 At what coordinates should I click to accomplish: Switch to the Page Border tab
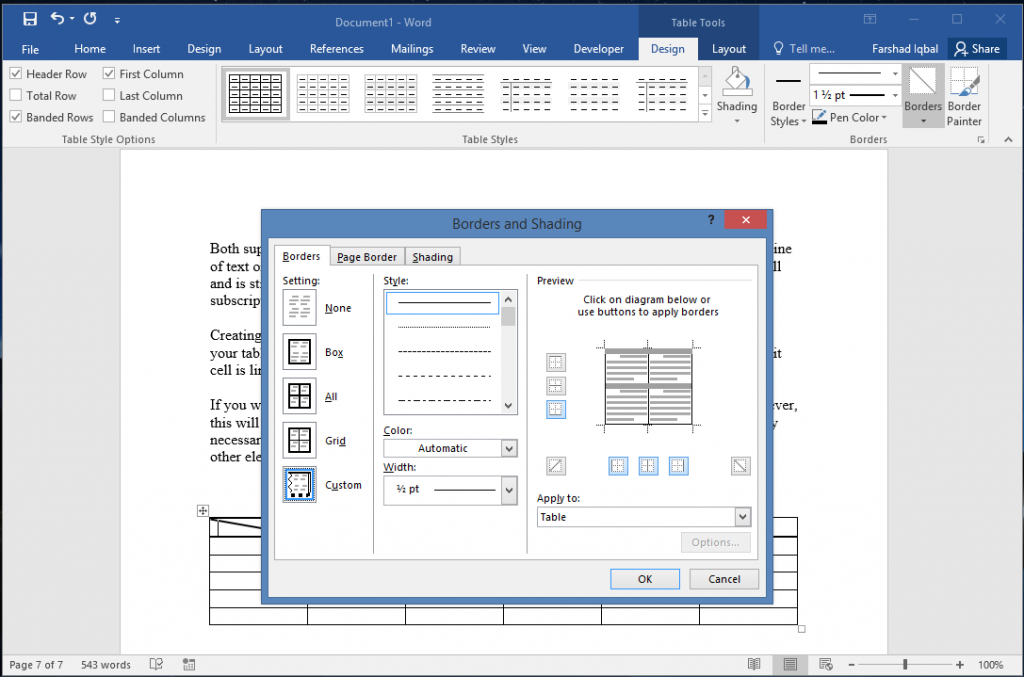point(366,256)
